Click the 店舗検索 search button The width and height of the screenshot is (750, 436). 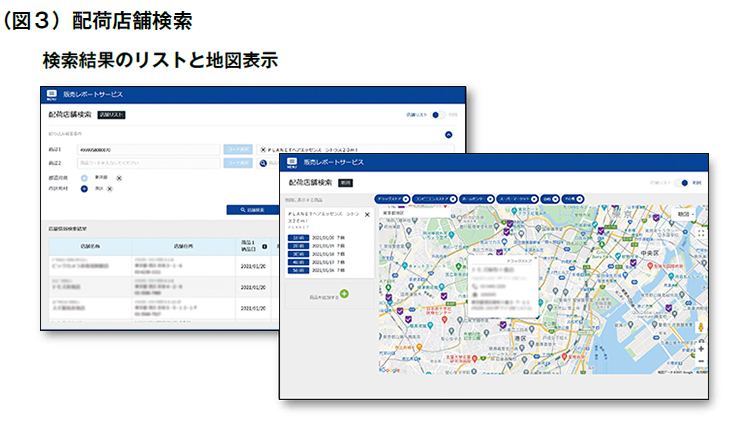pyautogui.click(x=253, y=210)
